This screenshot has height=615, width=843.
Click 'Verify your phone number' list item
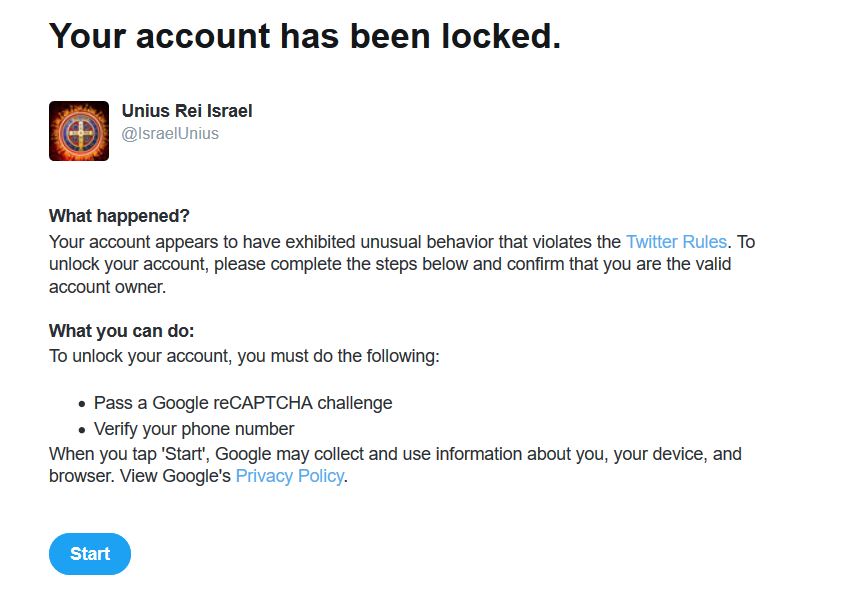(x=194, y=429)
